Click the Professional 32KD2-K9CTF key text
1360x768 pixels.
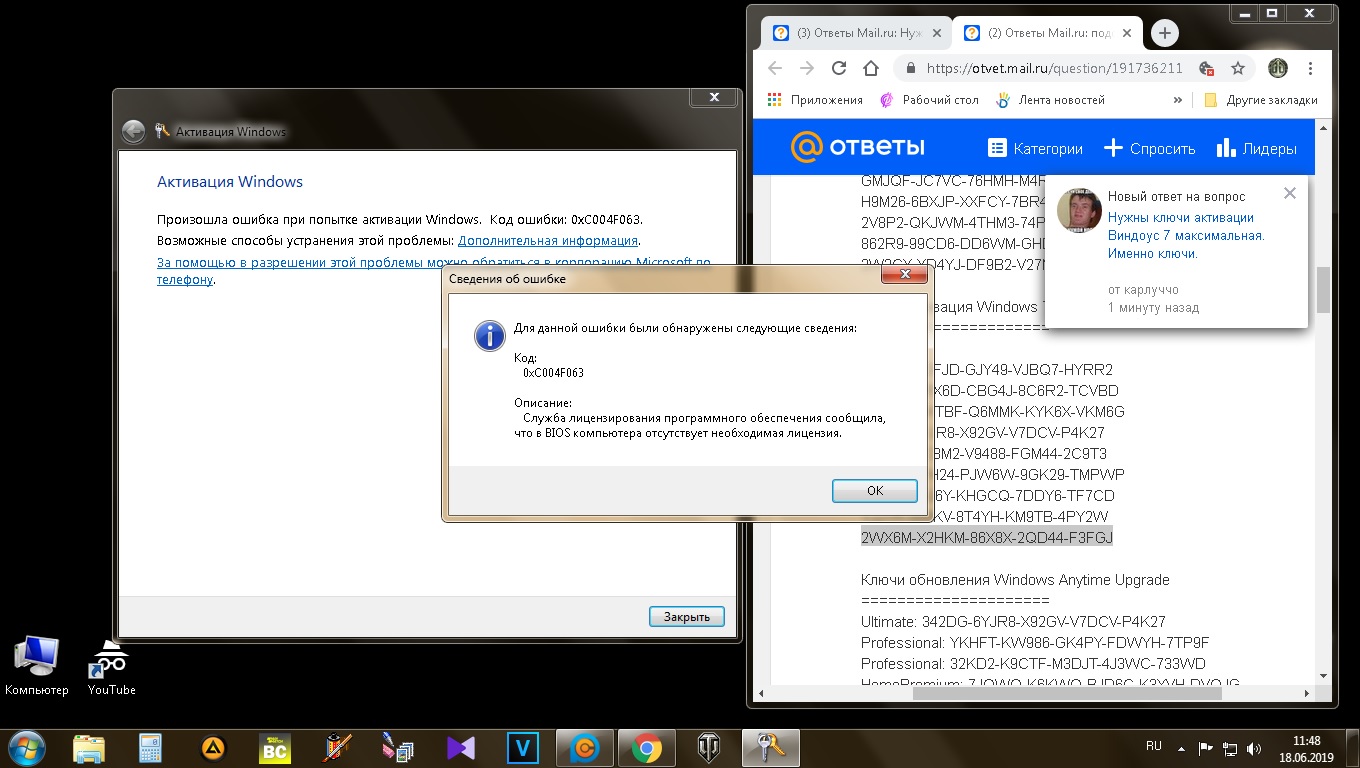[1033, 664]
